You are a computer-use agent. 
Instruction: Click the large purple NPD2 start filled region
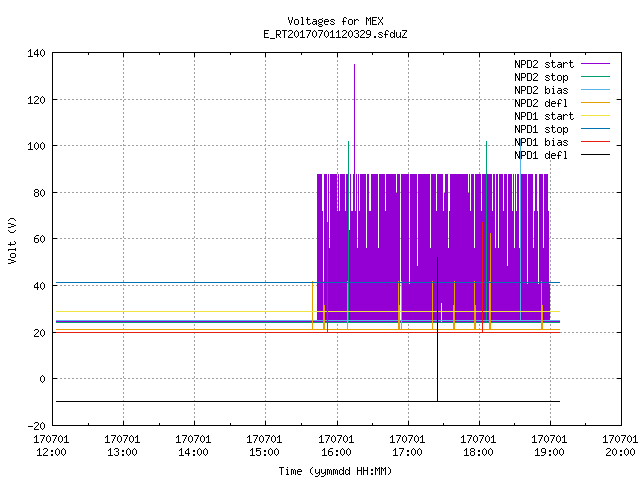tap(433, 247)
